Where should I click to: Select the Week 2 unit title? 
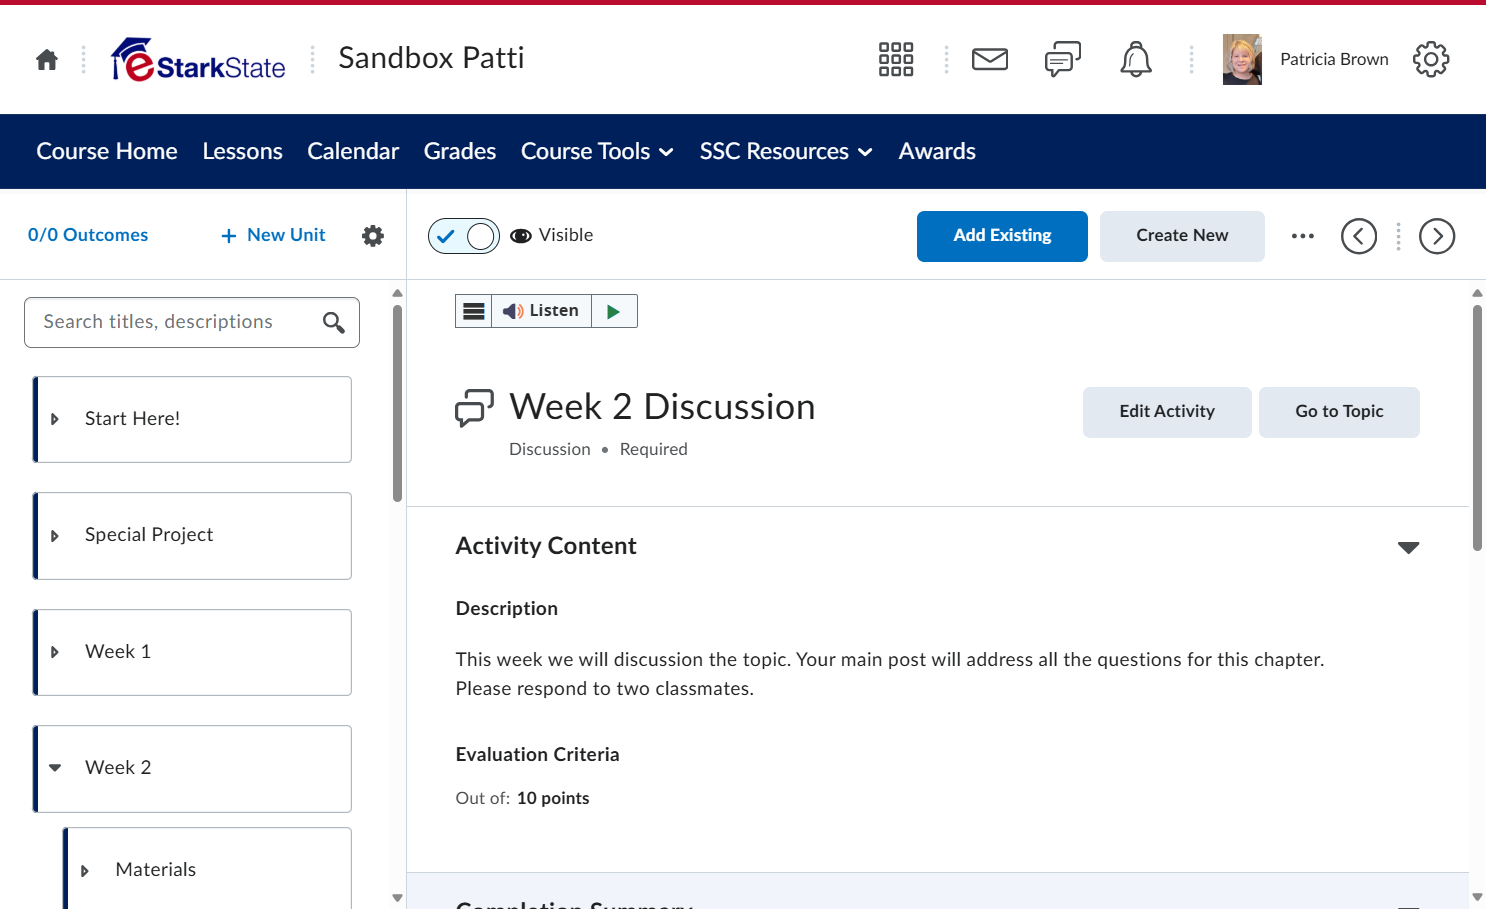click(118, 768)
